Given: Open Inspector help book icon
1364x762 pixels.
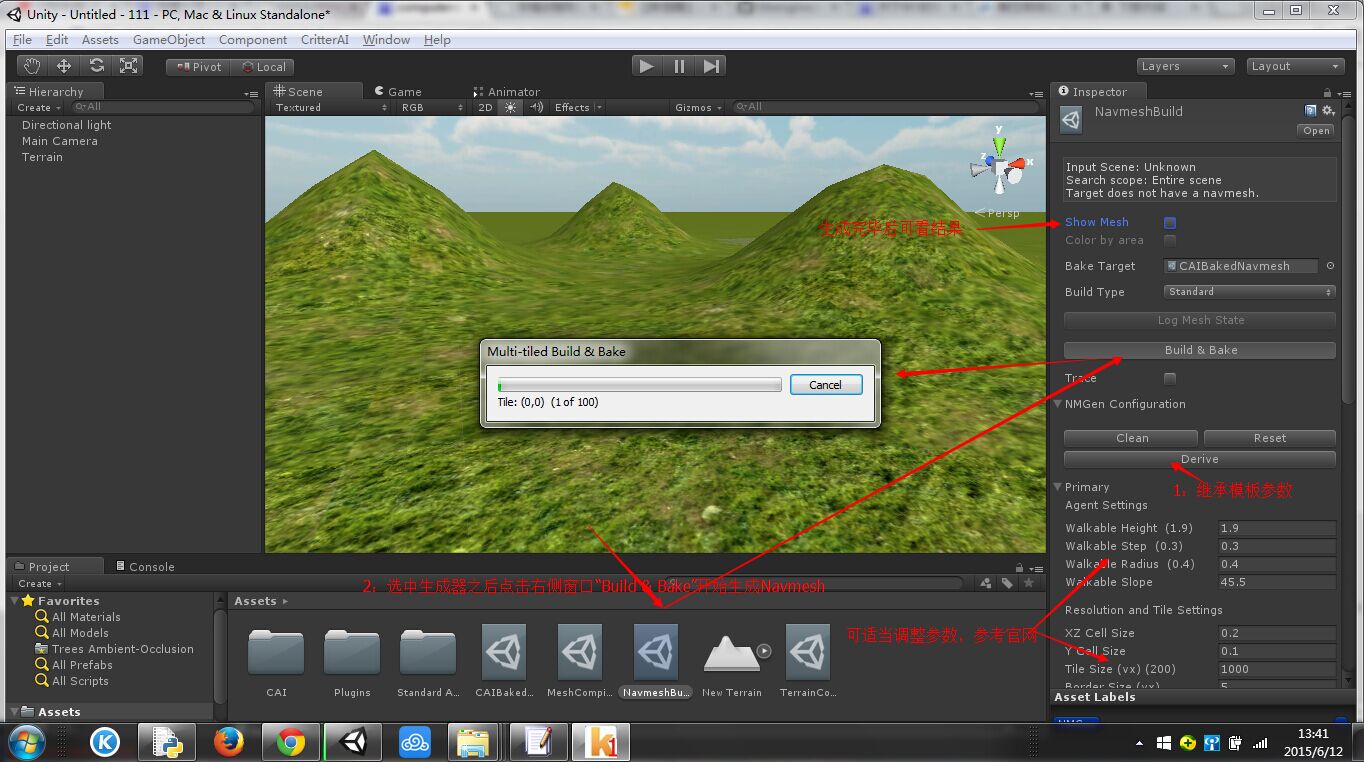Looking at the screenshot, I should tap(1311, 110).
